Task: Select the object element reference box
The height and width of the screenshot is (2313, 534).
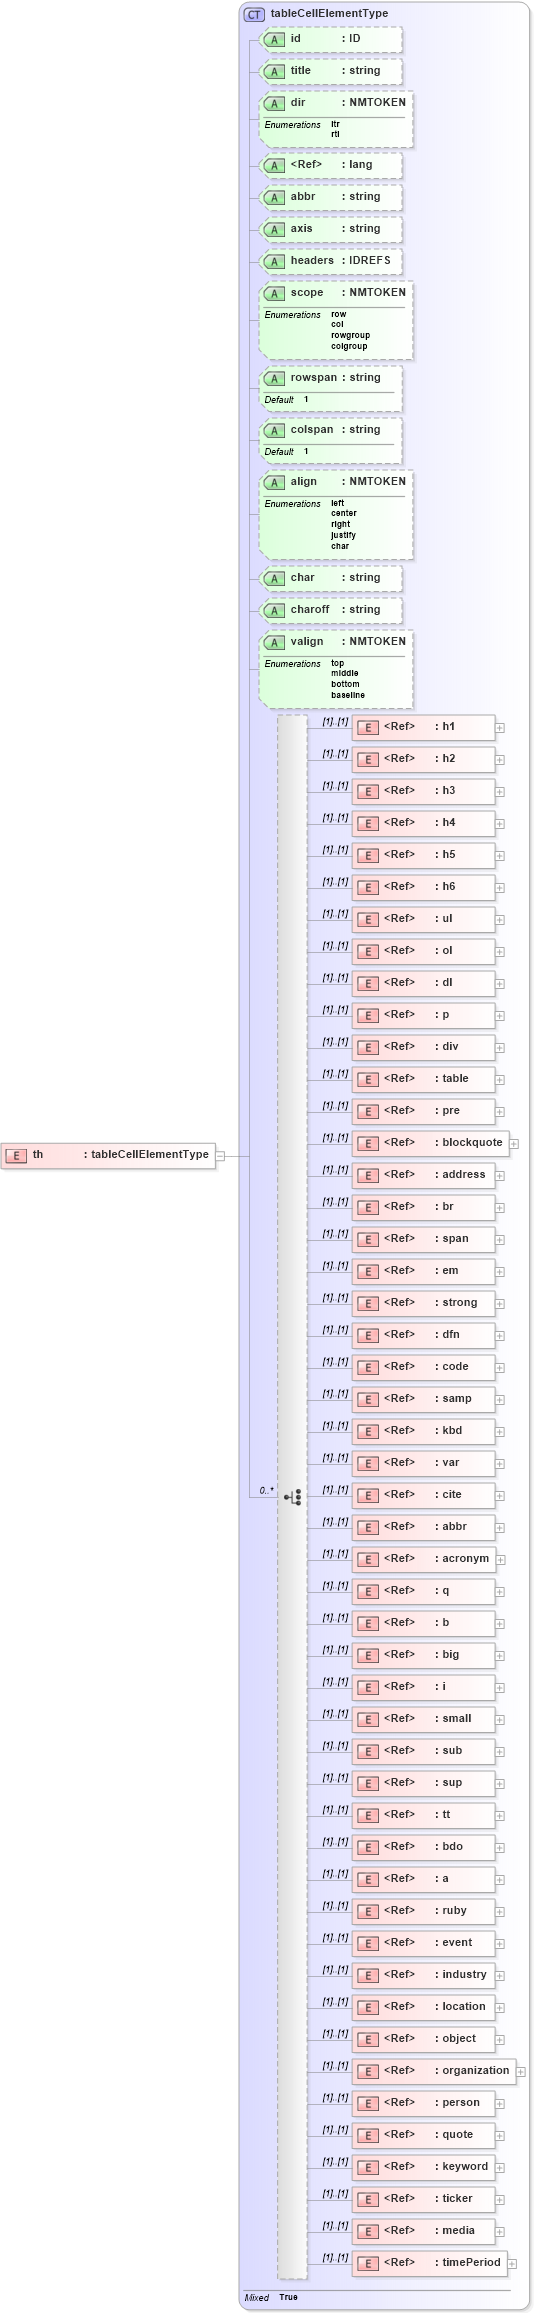Action: click(423, 2039)
